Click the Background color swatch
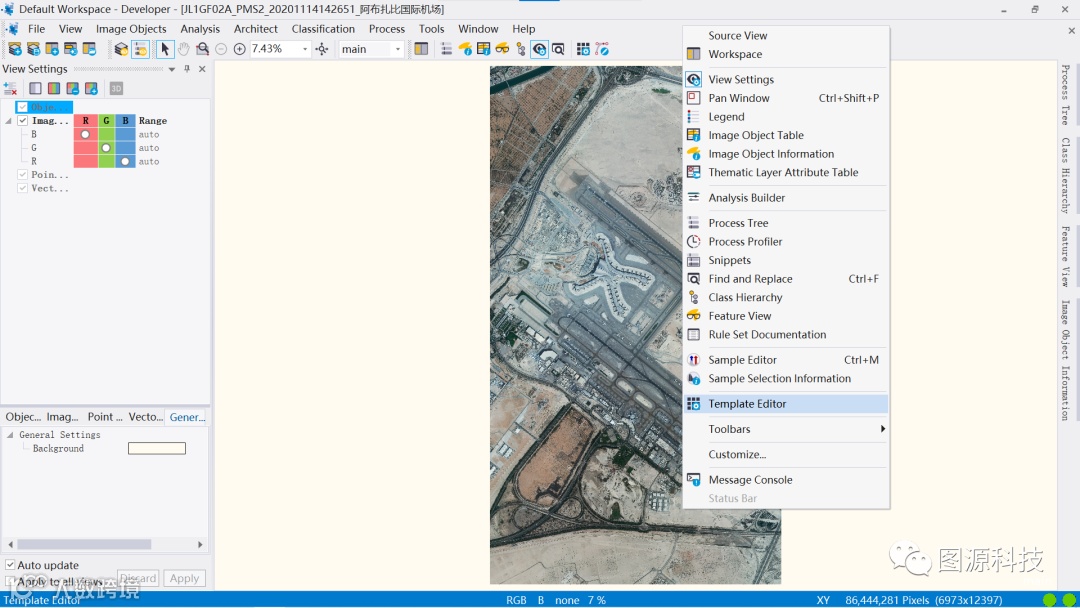Viewport: 1080px width, 608px height. [156, 449]
